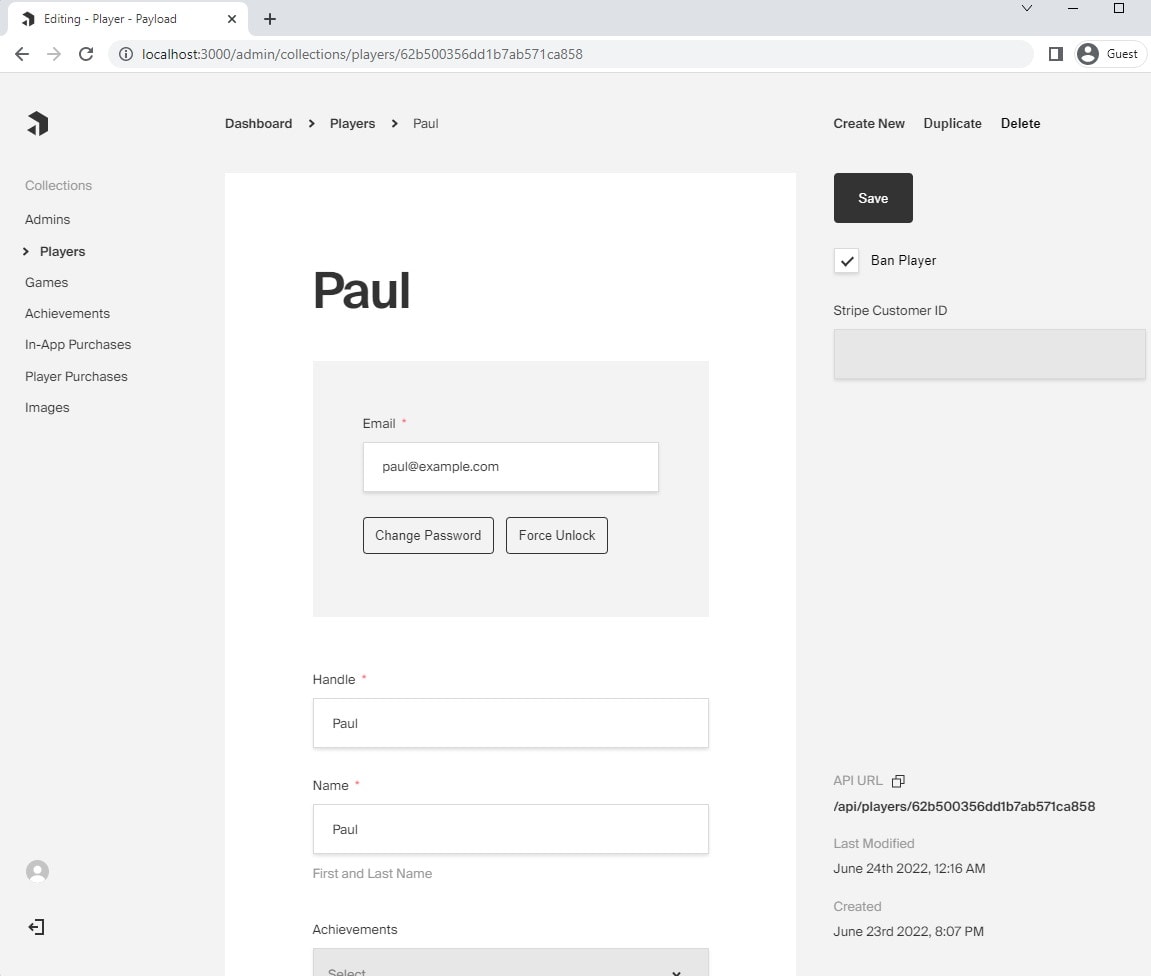Screen dimensions: 1151x976
Task: Go to Players breadcrumb link
Action: coord(352,123)
